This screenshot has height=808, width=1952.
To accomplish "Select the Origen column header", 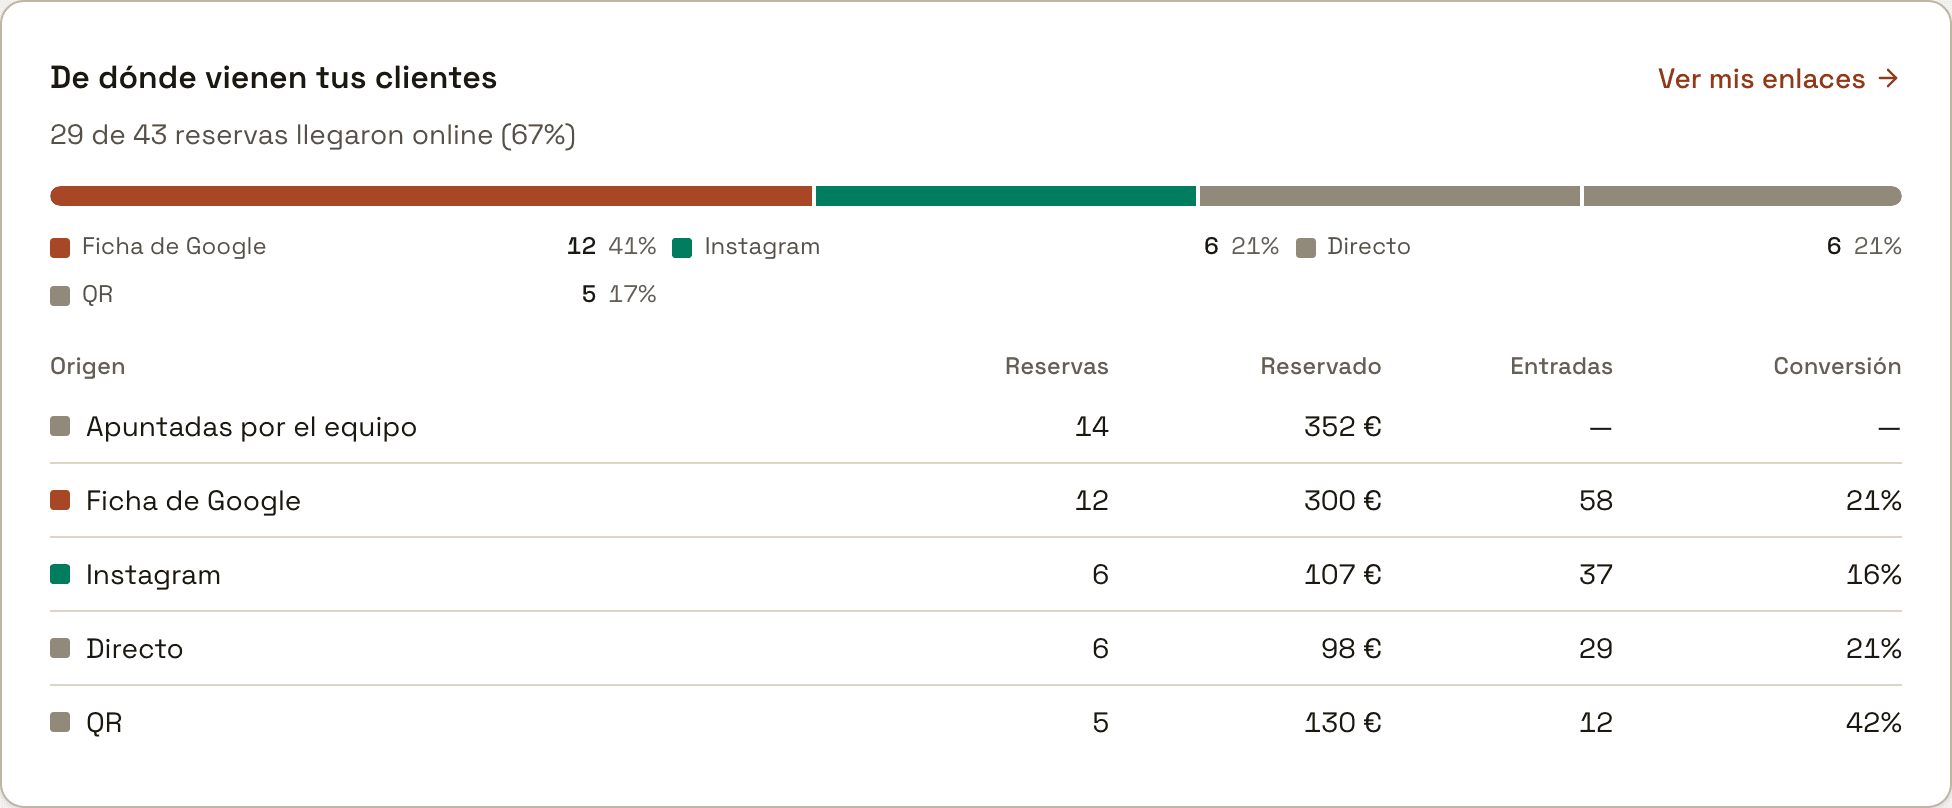I will pyautogui.click(x=88, y=366).
